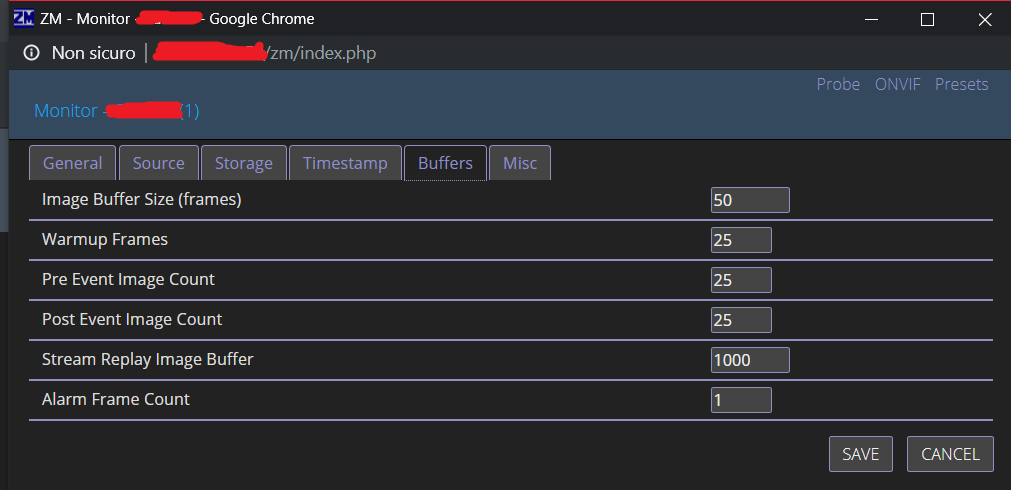
Task: Maximize the Chrome window
Action: coord(927,20)
